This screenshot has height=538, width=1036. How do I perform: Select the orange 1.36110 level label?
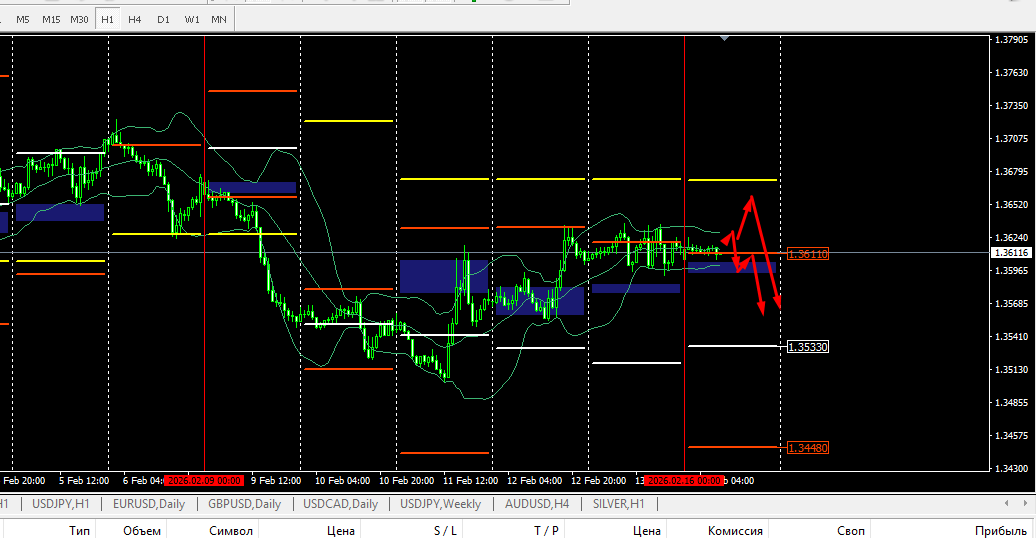pyautogui.click(x=807, y=254)
